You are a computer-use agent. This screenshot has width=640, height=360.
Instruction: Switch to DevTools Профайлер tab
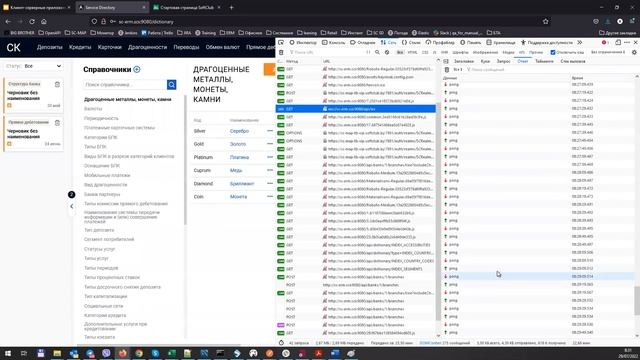440,42
